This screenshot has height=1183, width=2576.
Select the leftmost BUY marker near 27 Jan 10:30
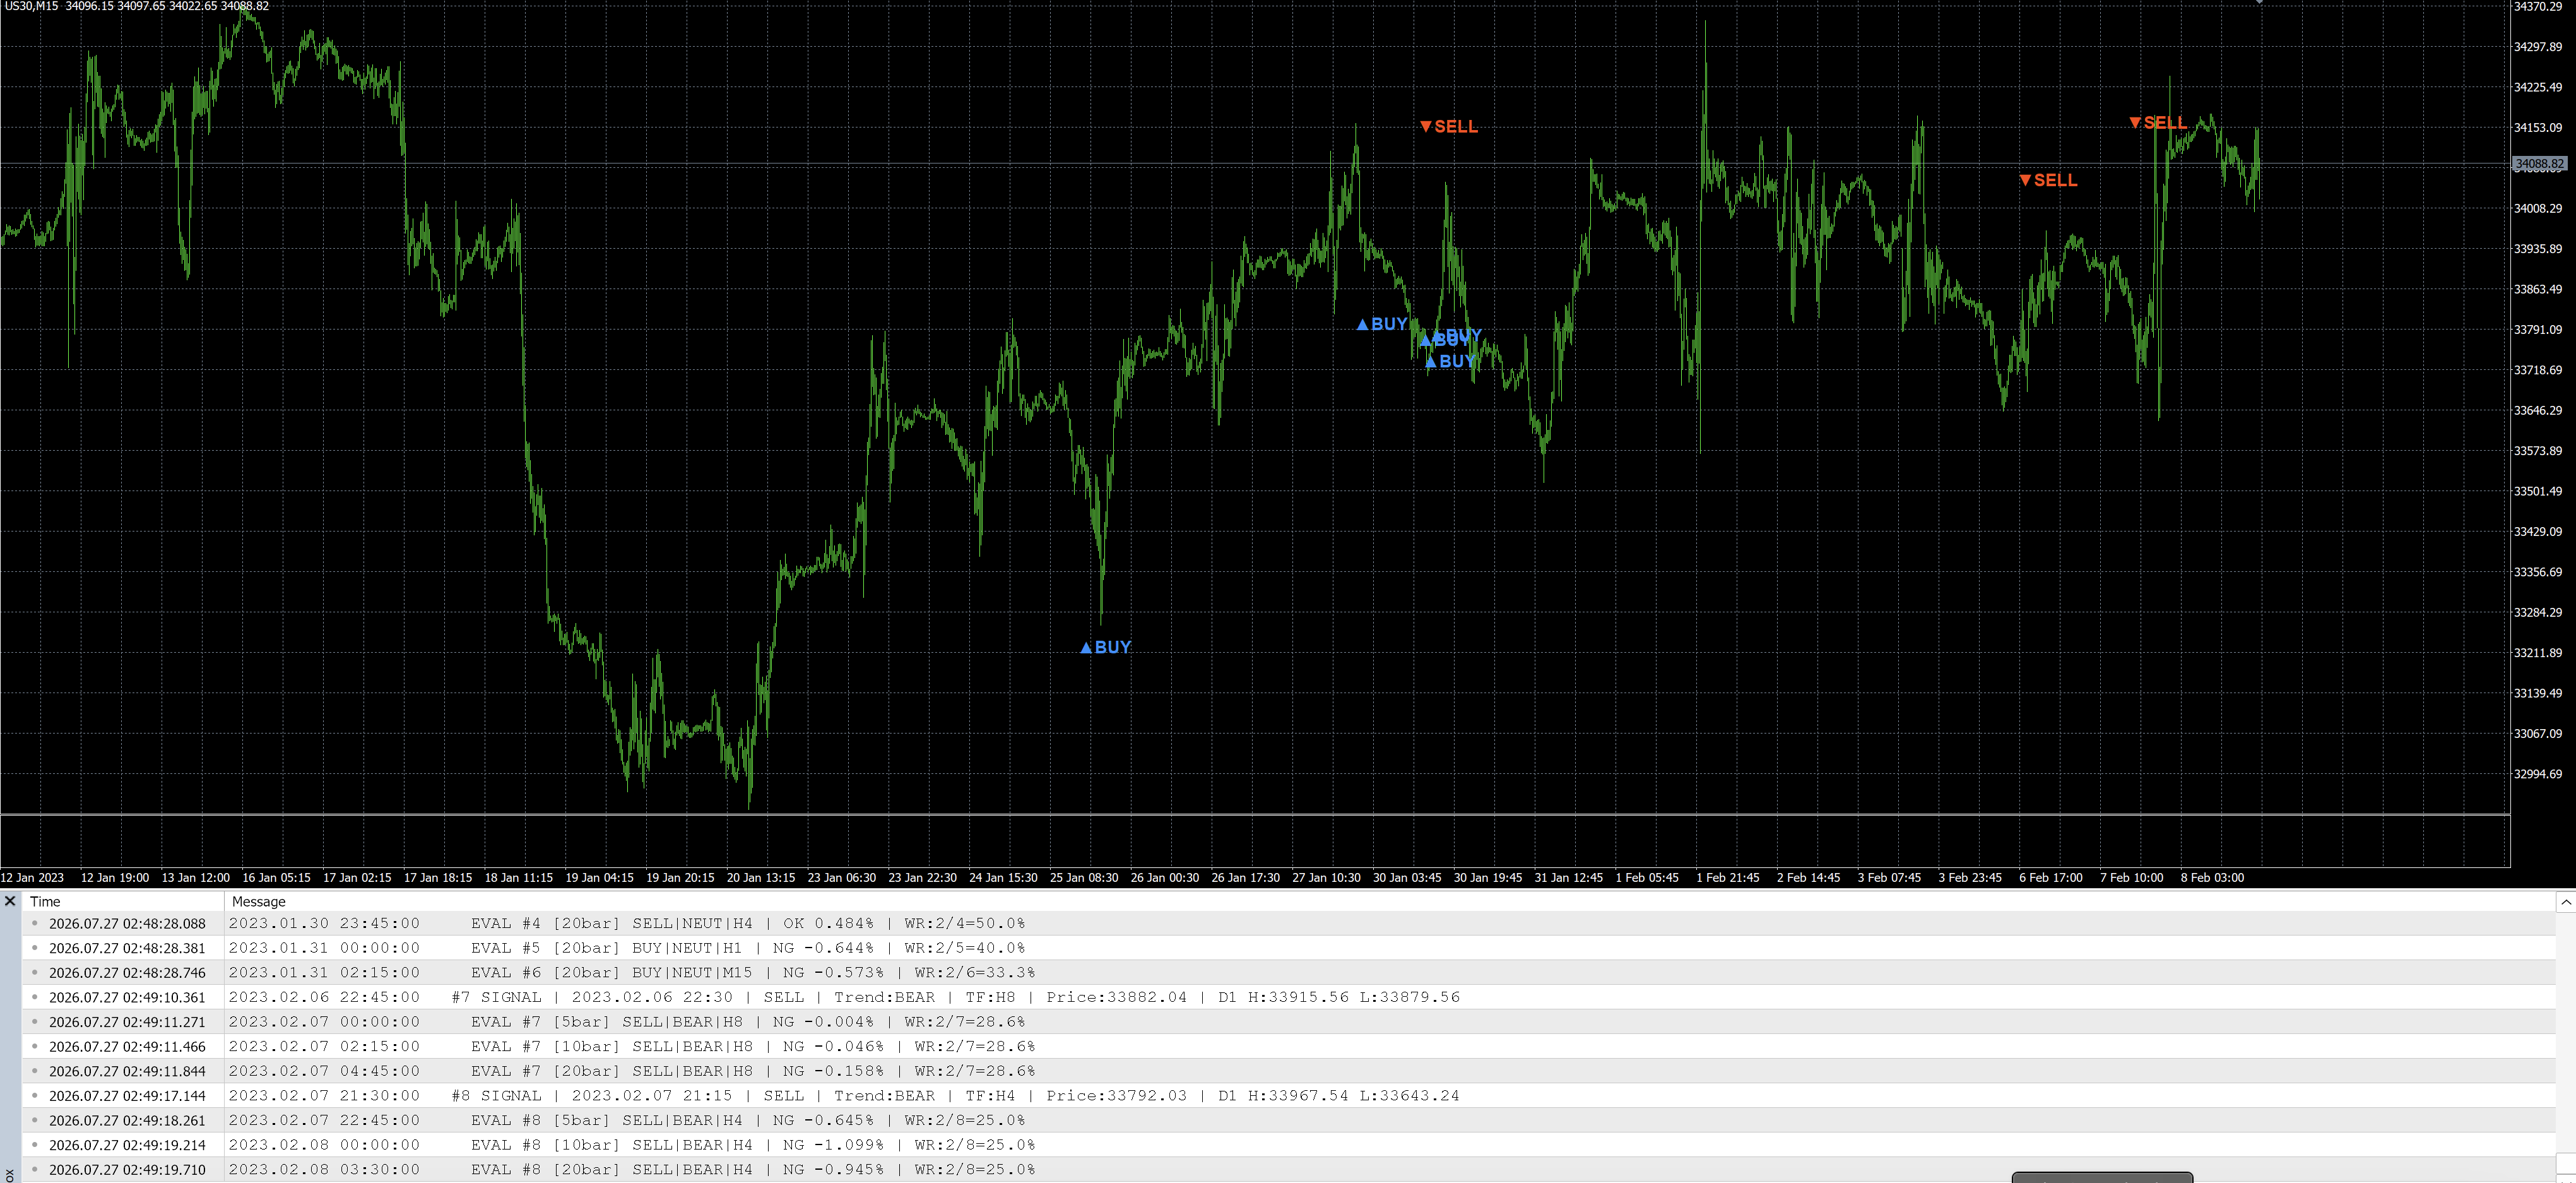(x=1382, y=324)
